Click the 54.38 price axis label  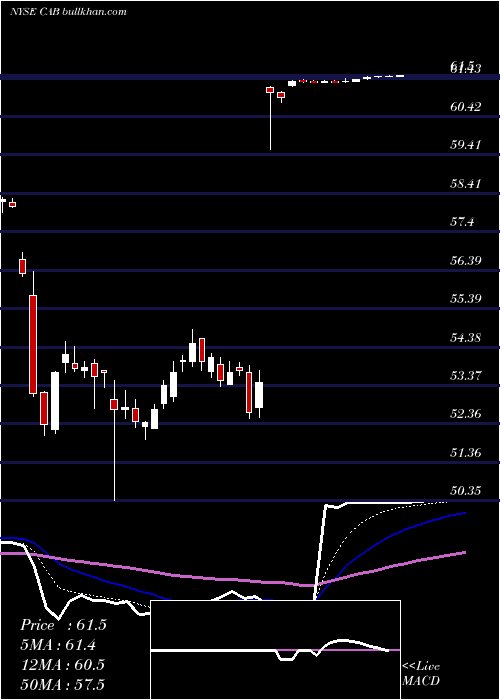tap(466, 337)
